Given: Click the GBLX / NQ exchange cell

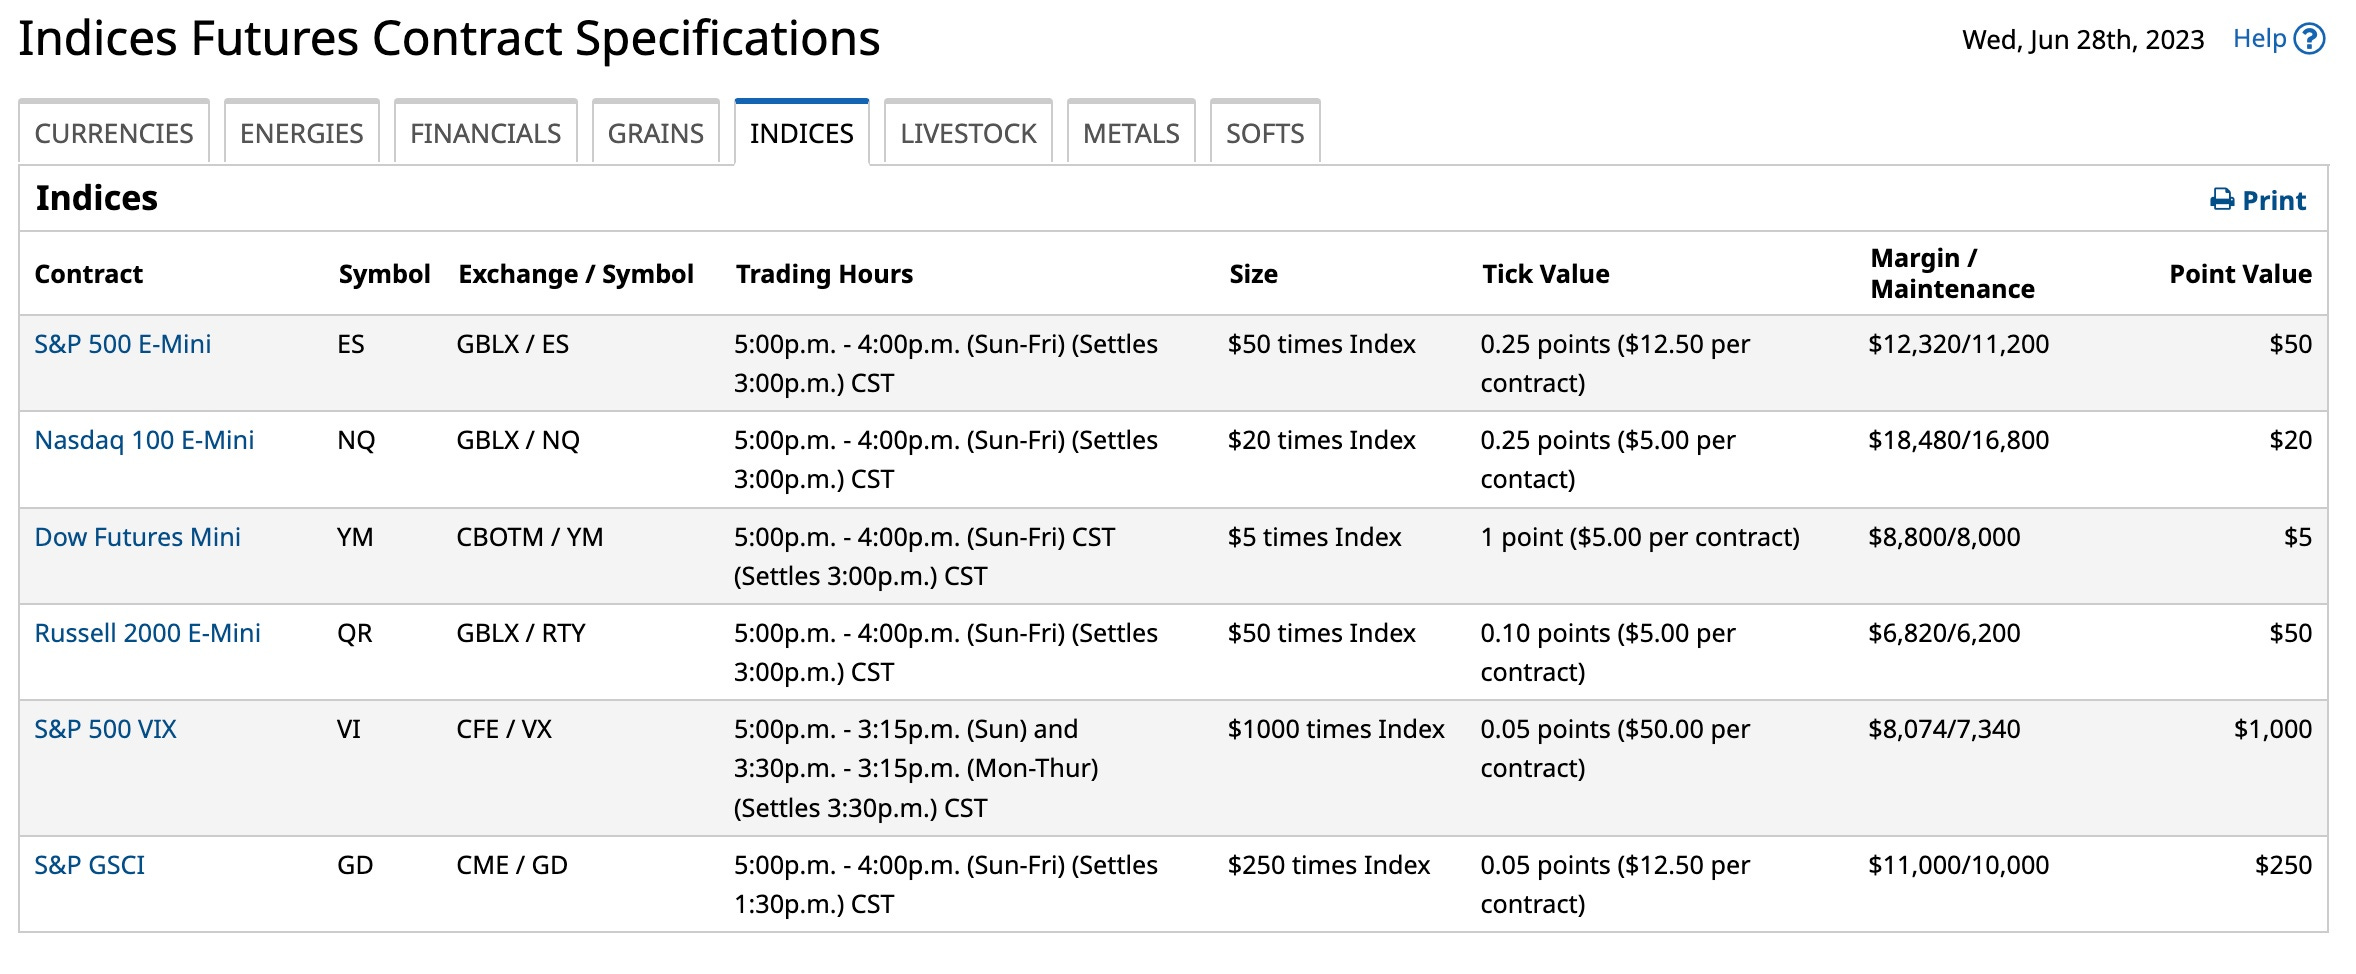Looking at the screenshot, I should click(x=518, y=440).
